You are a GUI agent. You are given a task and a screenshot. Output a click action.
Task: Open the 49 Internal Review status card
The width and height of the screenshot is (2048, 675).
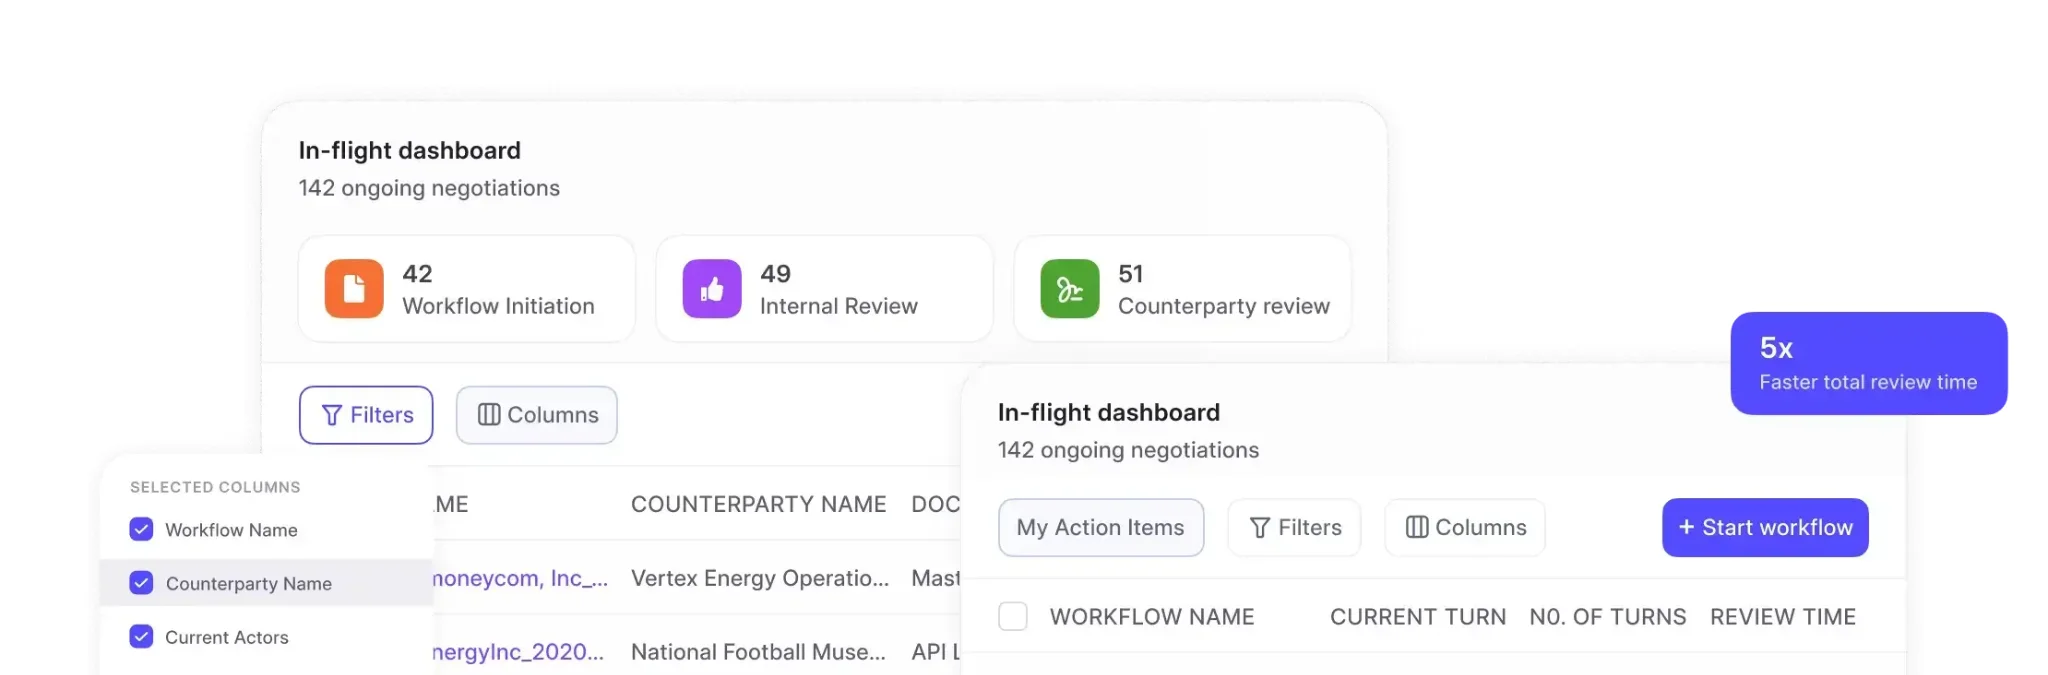coord(825,289)
